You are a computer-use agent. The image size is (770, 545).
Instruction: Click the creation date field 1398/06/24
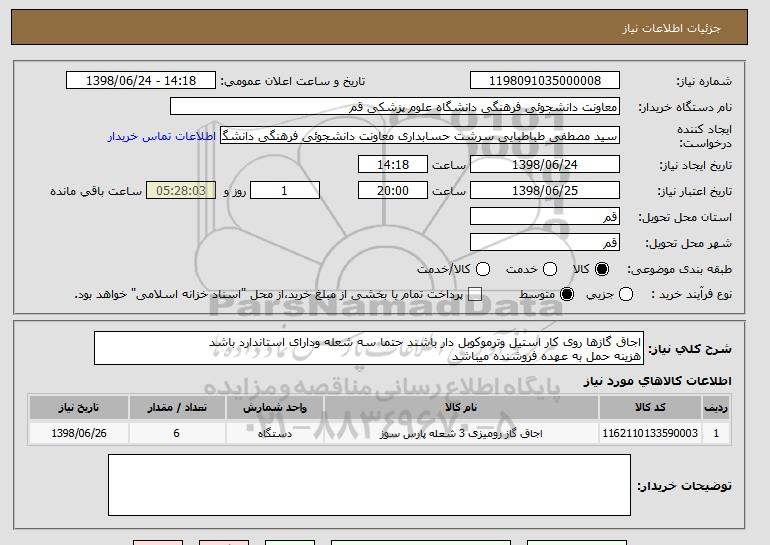(545, 164)
